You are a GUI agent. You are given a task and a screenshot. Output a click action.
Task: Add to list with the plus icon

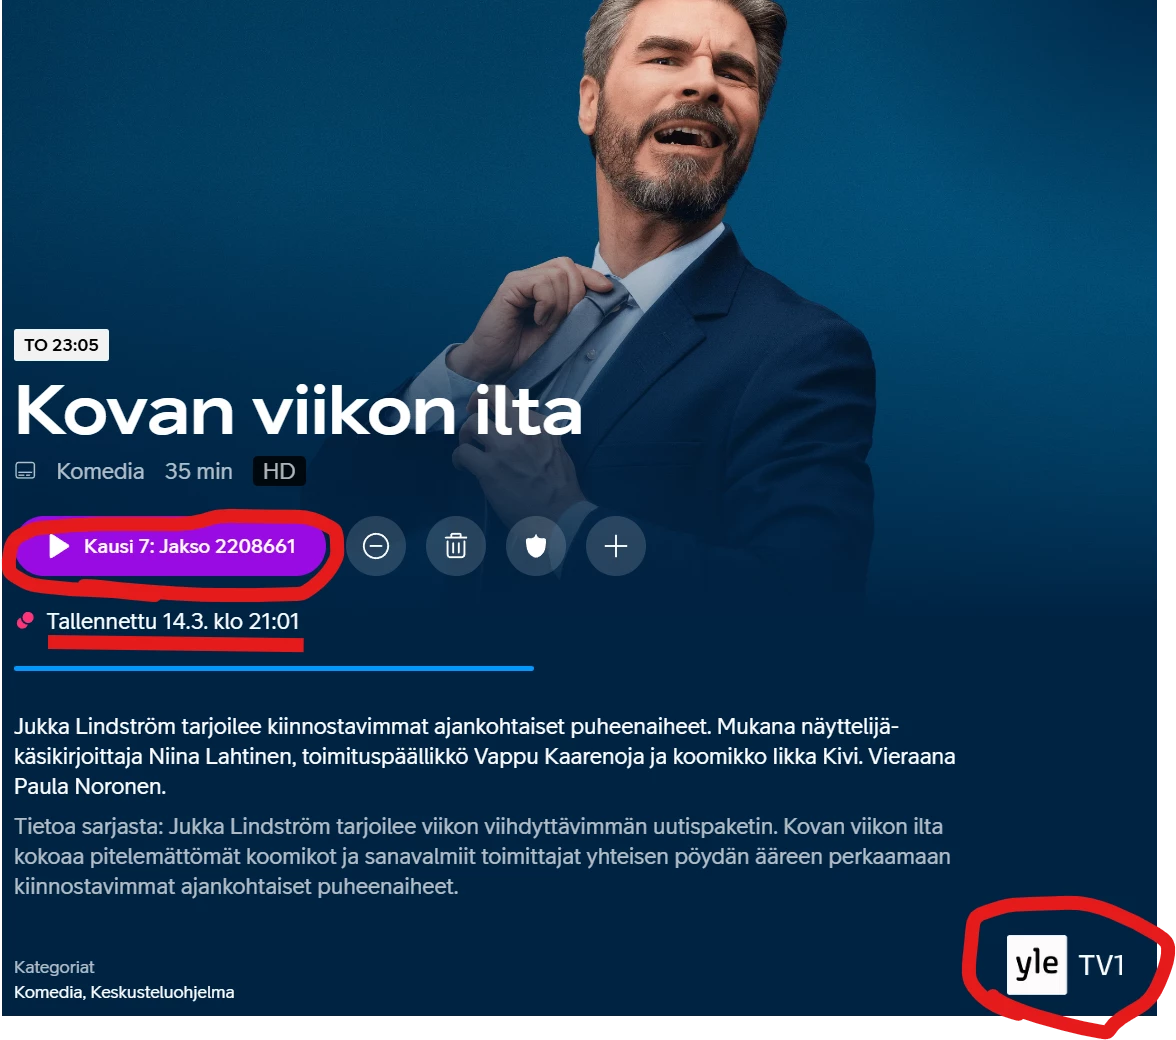[616, 546]
